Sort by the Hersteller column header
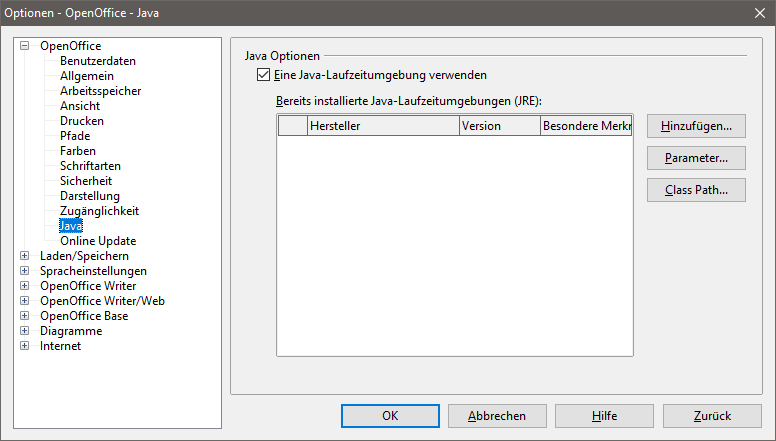 tap(383, 126)
